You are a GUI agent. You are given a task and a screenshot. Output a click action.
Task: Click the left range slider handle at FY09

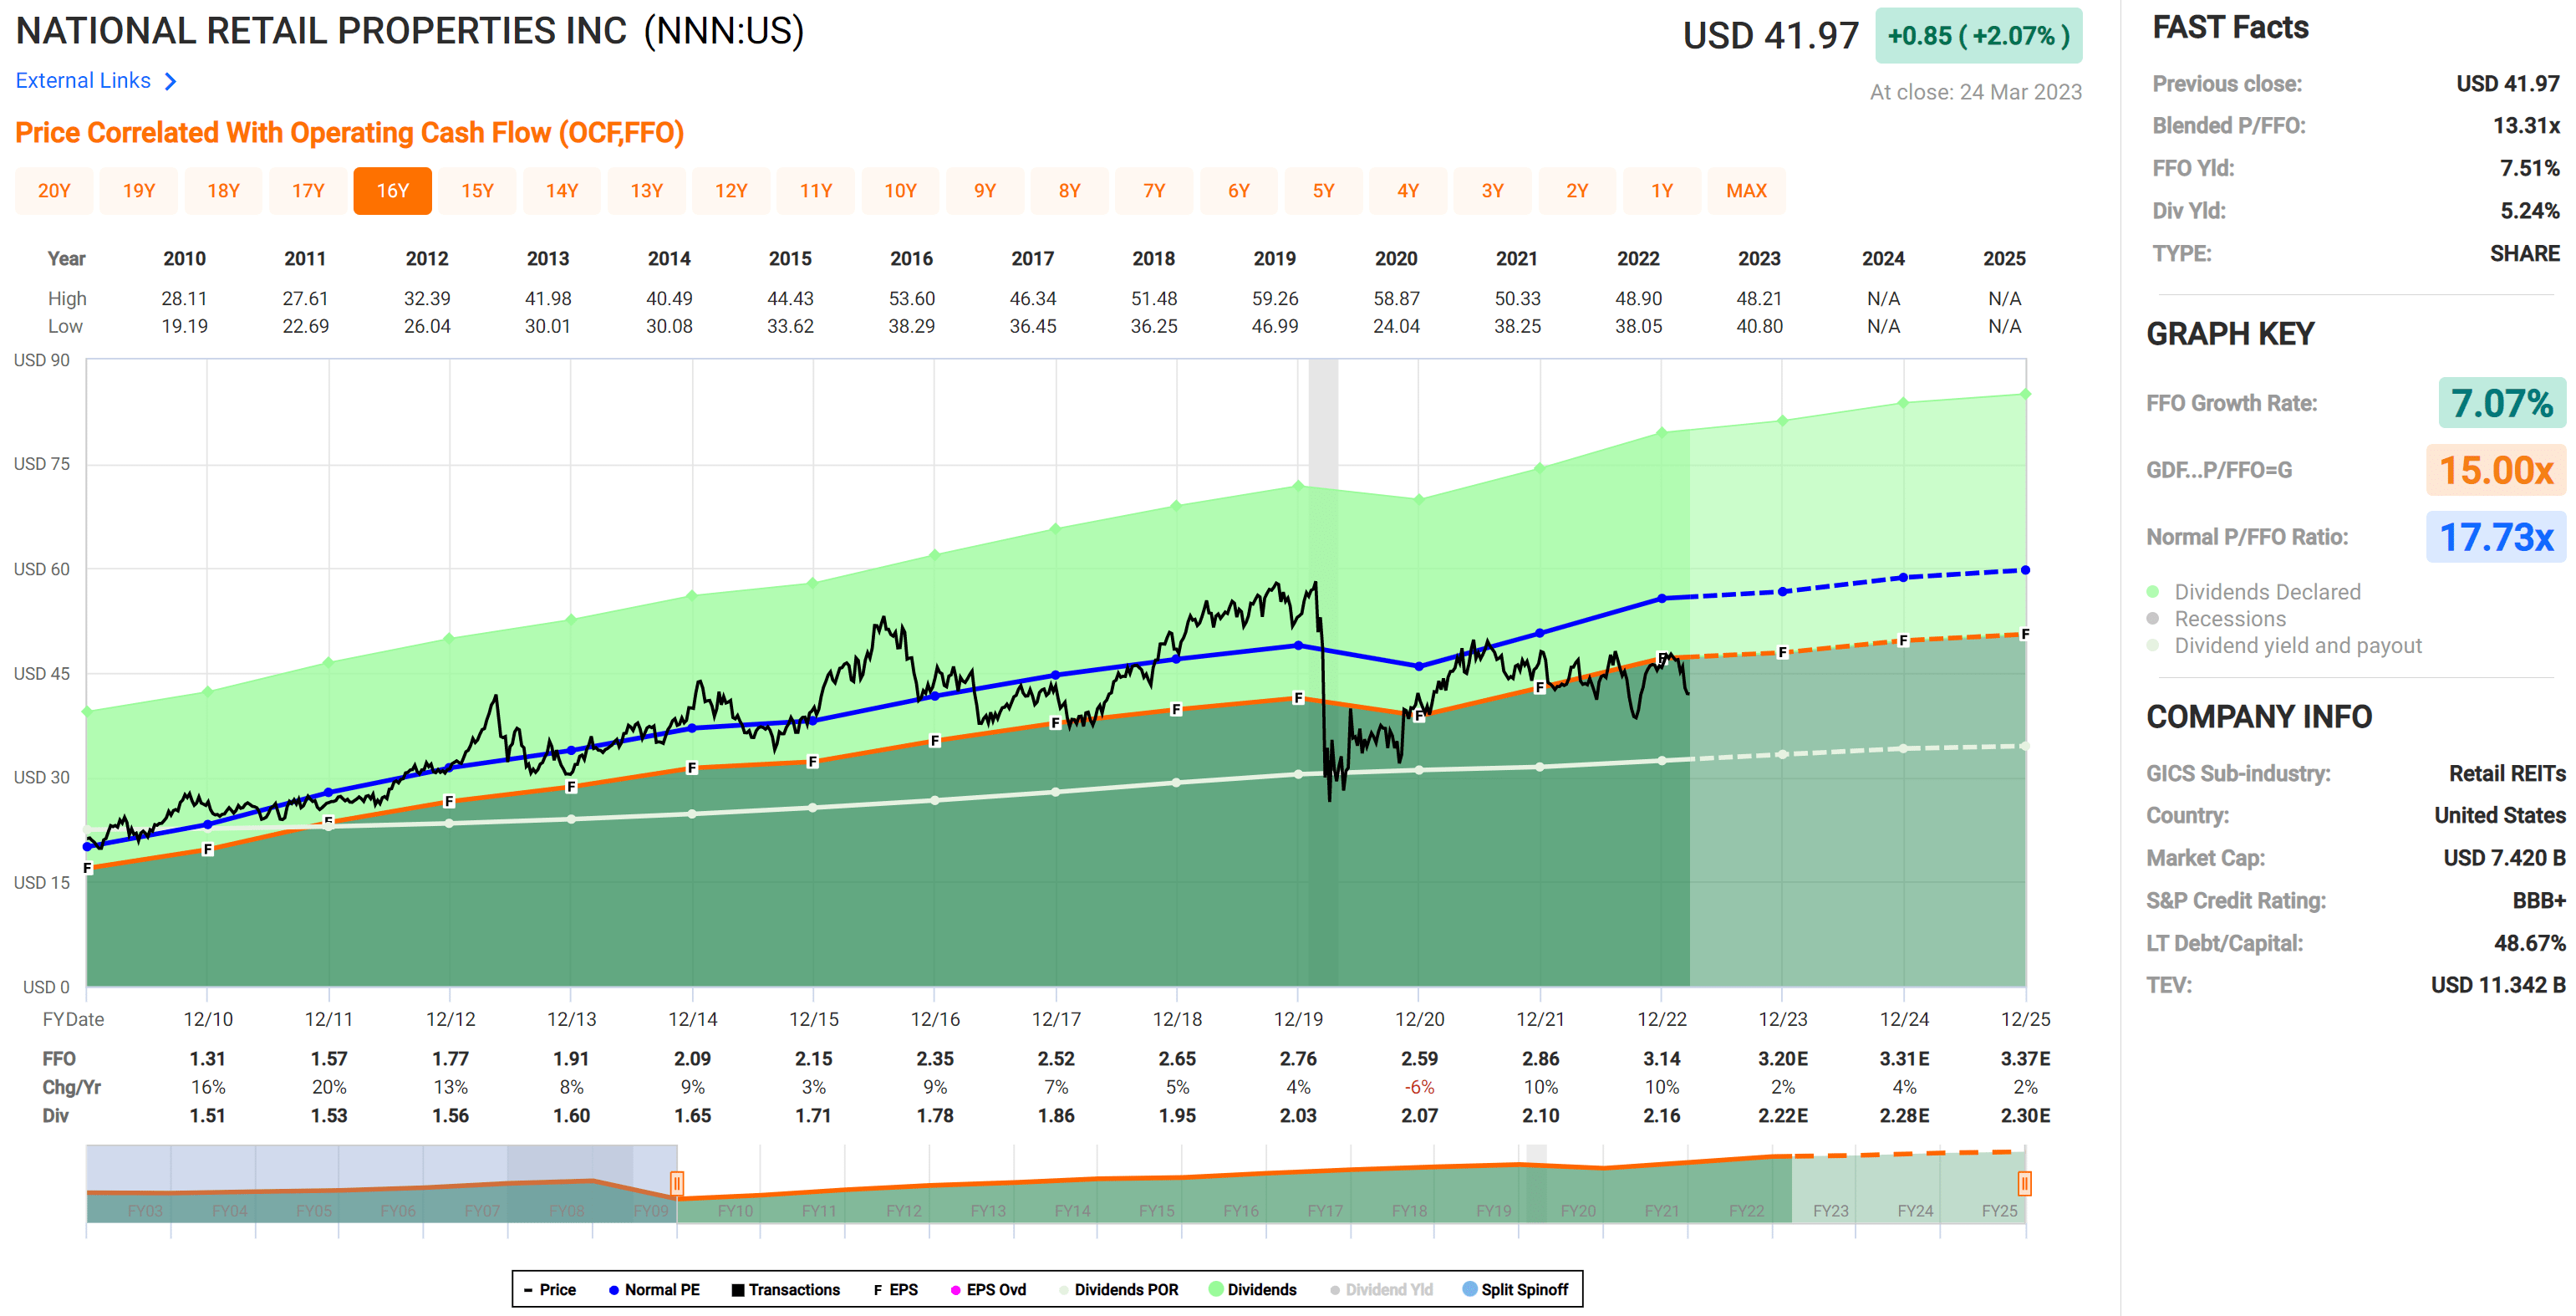pyautogui.click(x=677, y=1184)
